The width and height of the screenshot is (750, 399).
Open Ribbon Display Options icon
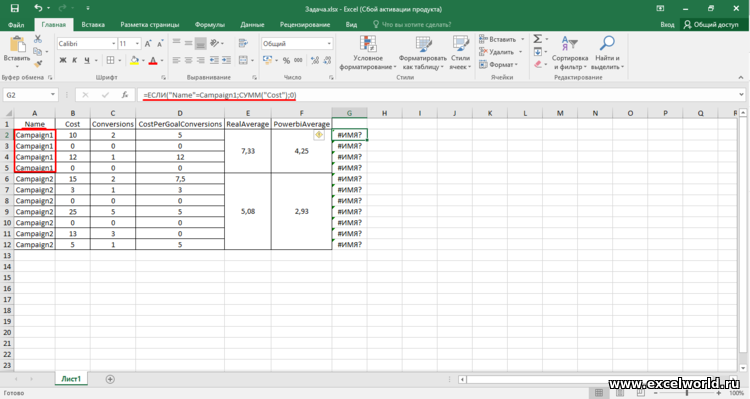661,8
